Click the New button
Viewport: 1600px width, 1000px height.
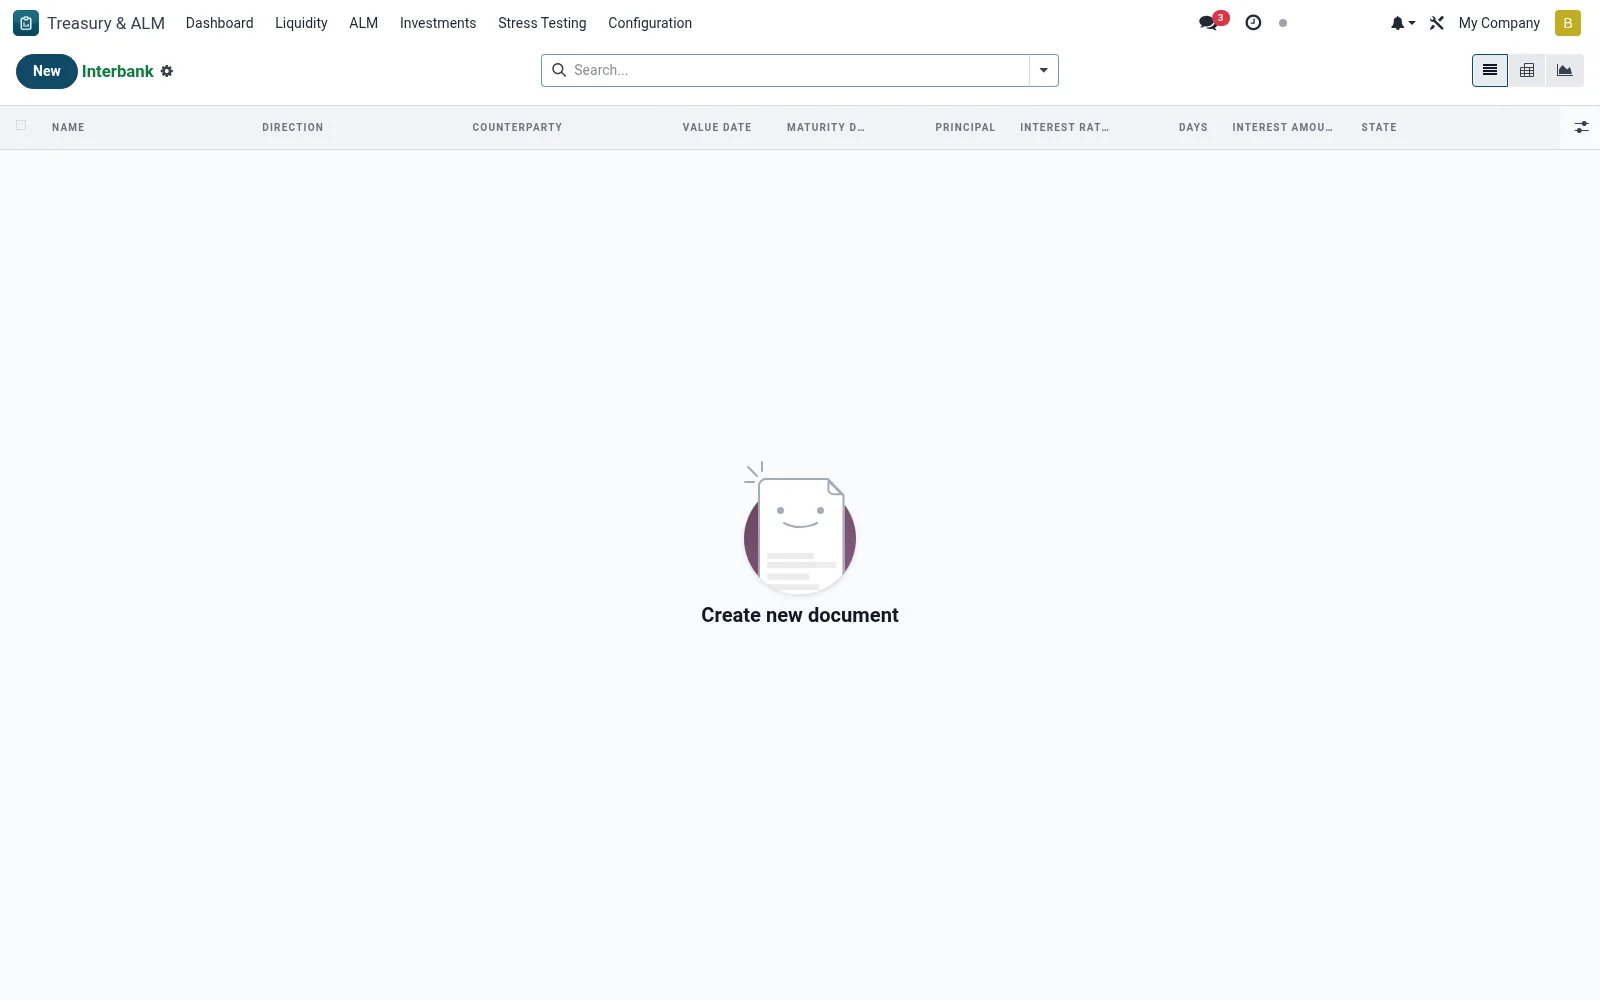[x=47, y=71]
